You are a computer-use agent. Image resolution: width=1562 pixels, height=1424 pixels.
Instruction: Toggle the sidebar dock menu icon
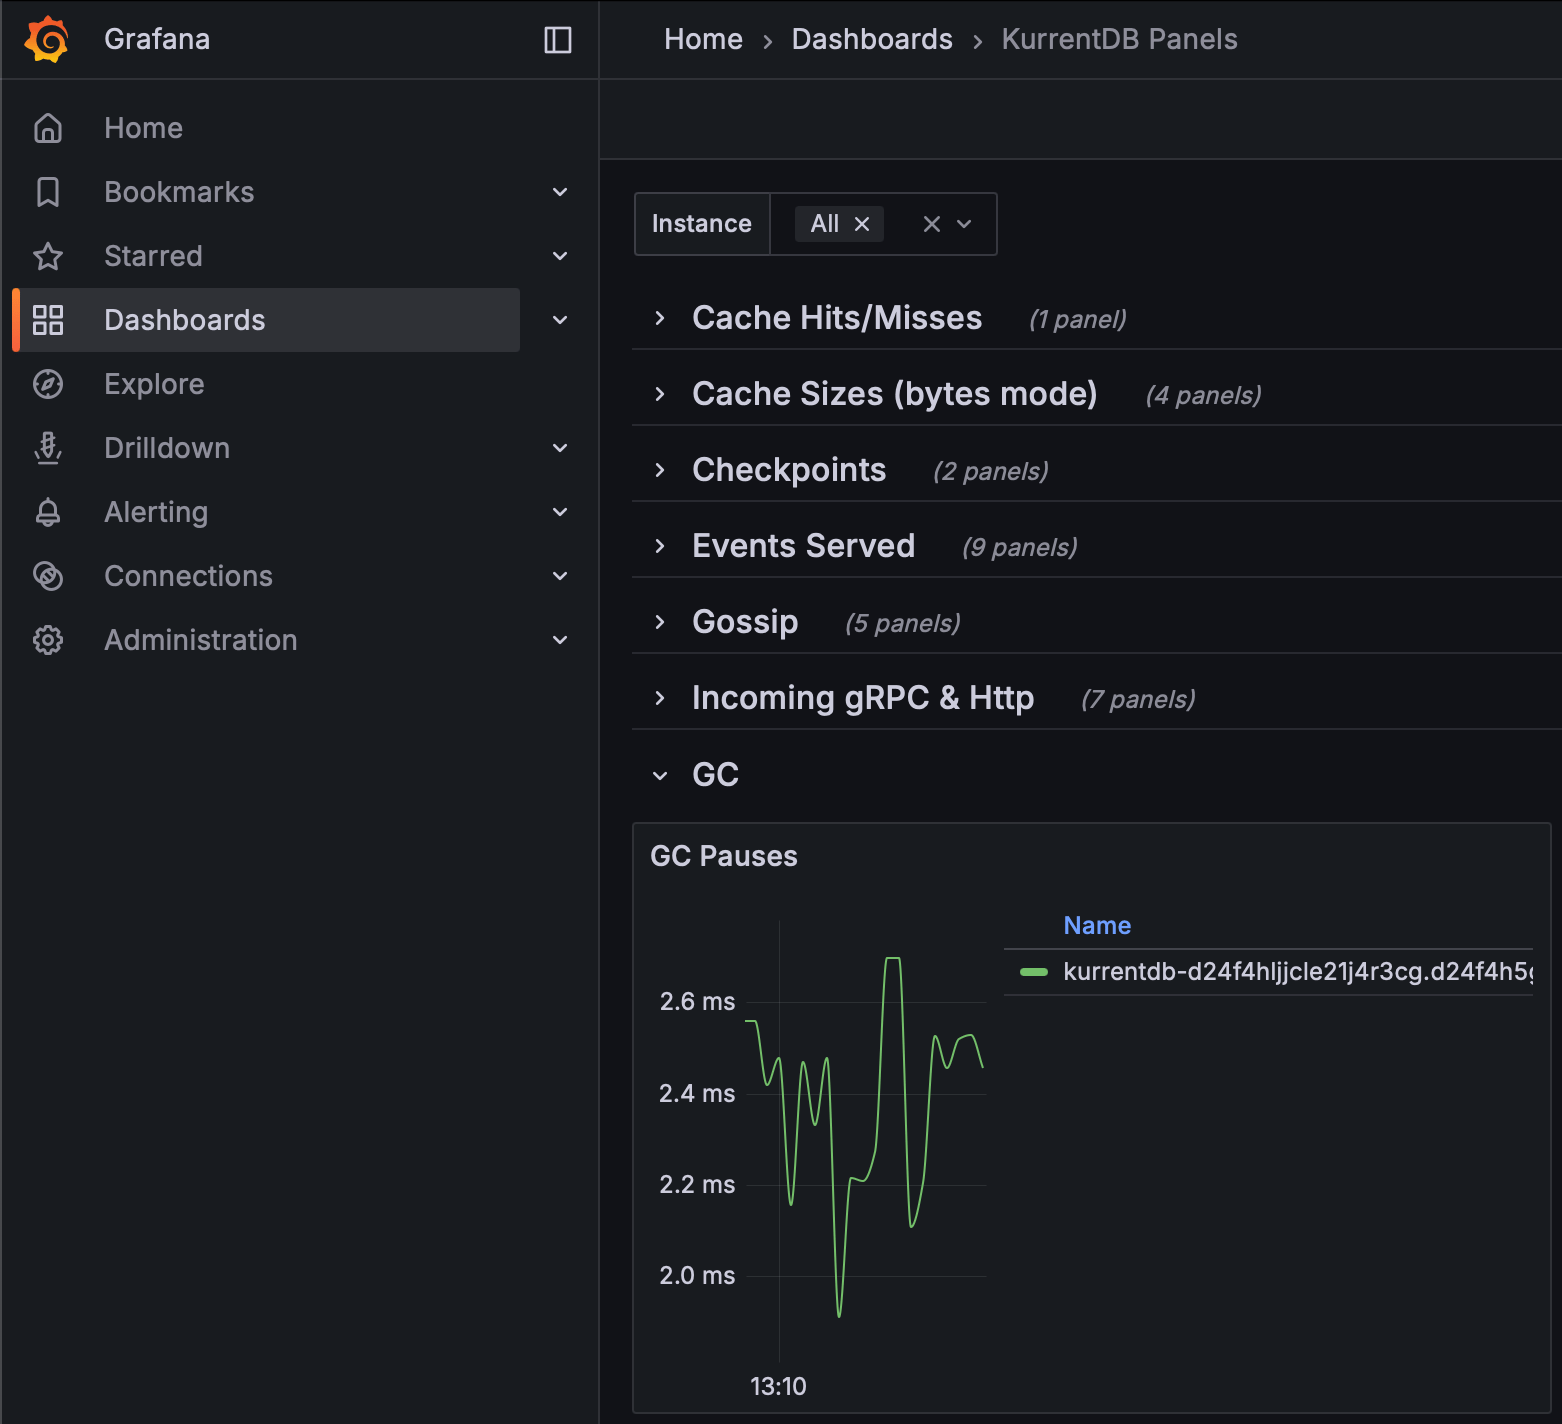pyautogui.click(x=557, y=40)
